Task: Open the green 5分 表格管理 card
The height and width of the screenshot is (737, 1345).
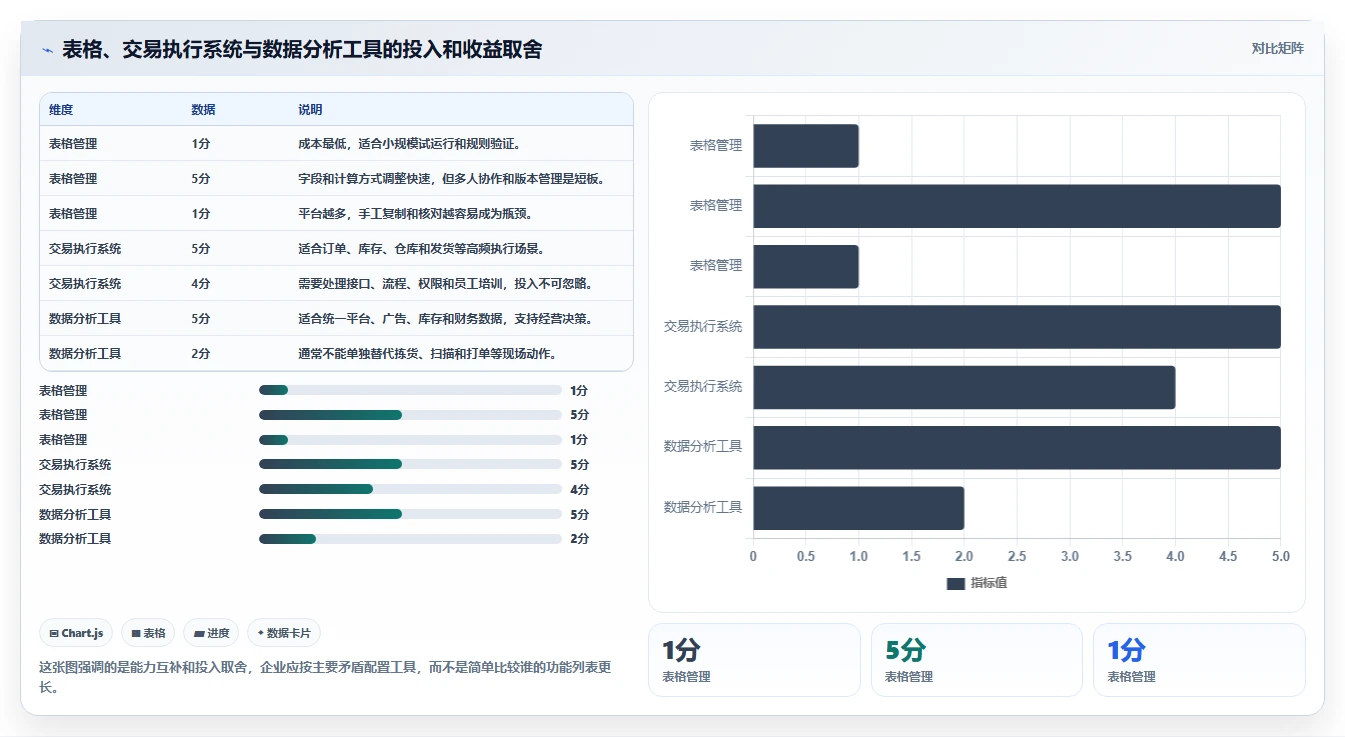Action: (x=976, y=660)
